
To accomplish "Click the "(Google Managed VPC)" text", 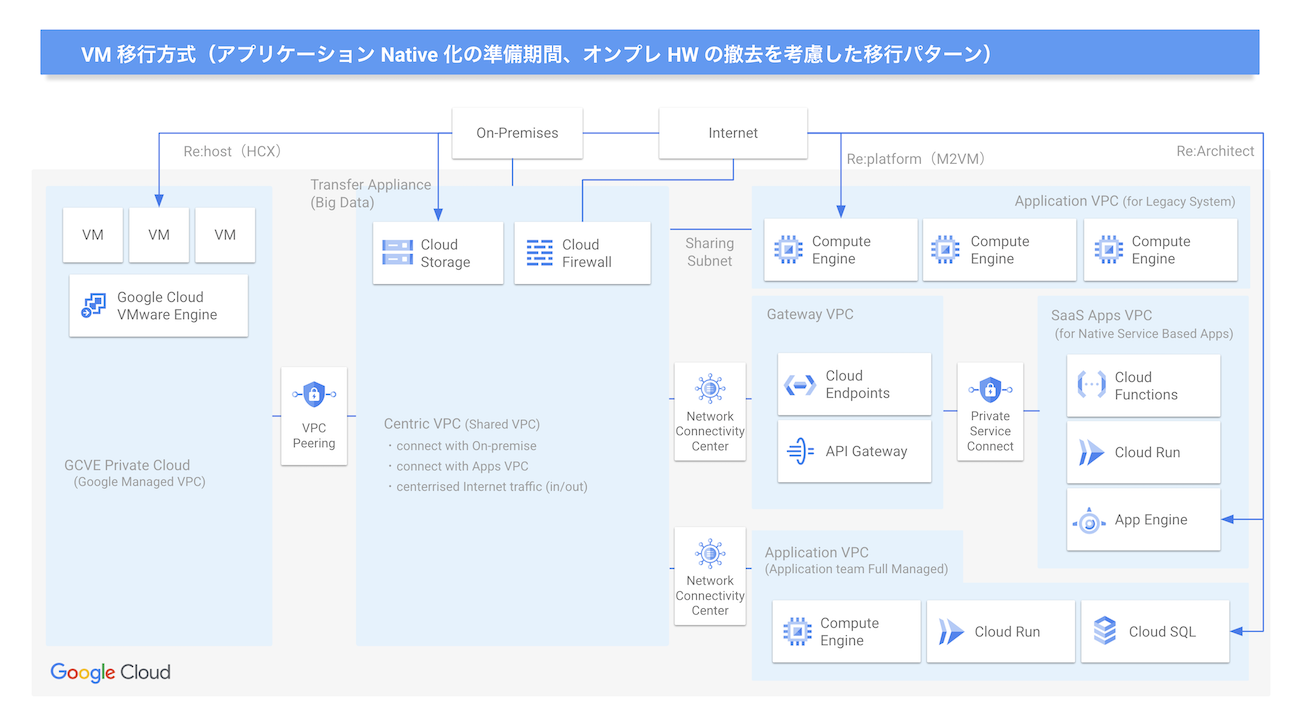I will click(139, 483).
